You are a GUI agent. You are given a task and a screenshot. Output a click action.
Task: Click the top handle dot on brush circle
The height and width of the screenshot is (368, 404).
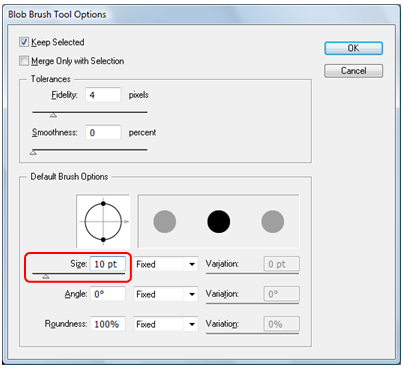click(103, 203)
